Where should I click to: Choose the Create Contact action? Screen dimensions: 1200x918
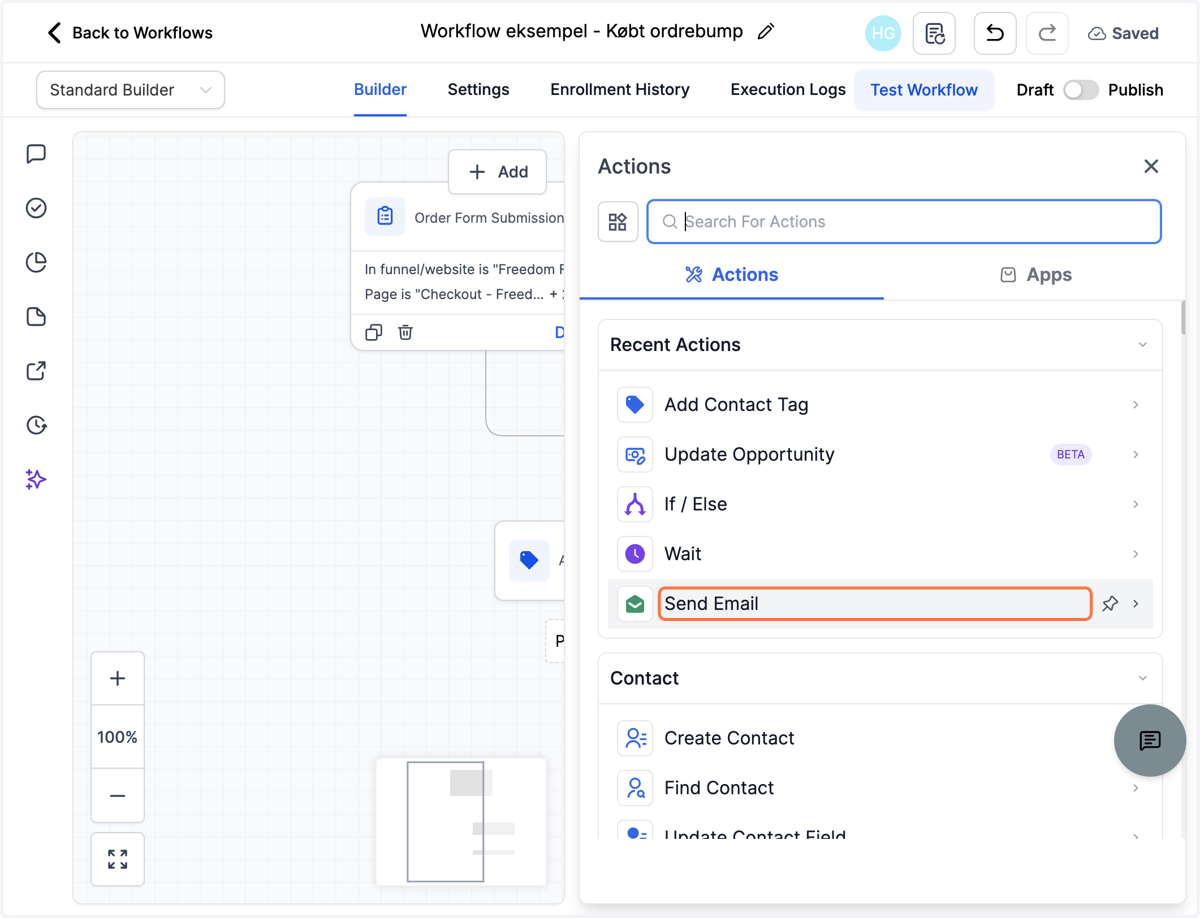880,738
